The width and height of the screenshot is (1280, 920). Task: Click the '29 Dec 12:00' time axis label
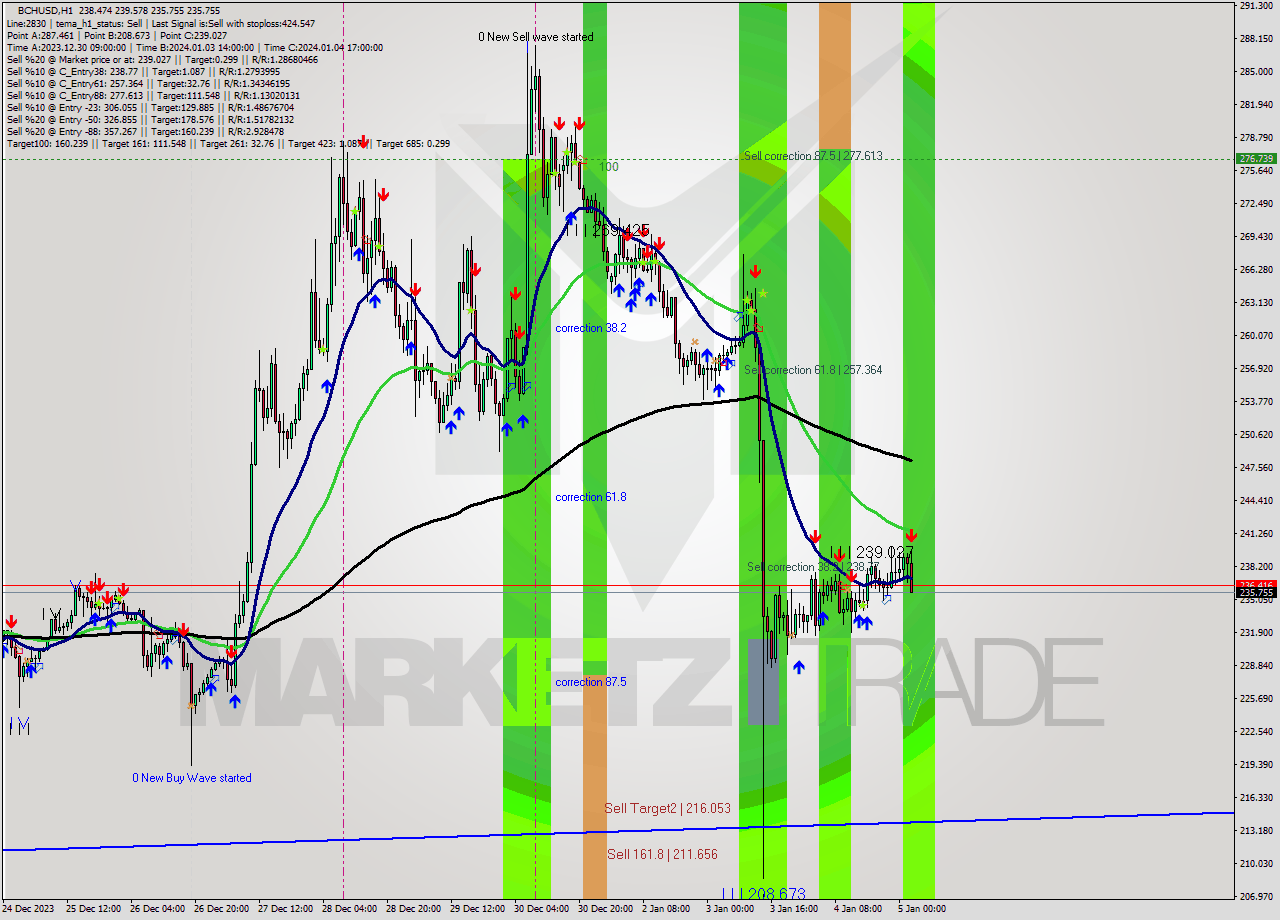pyautogui.click(x=477, y=909)
